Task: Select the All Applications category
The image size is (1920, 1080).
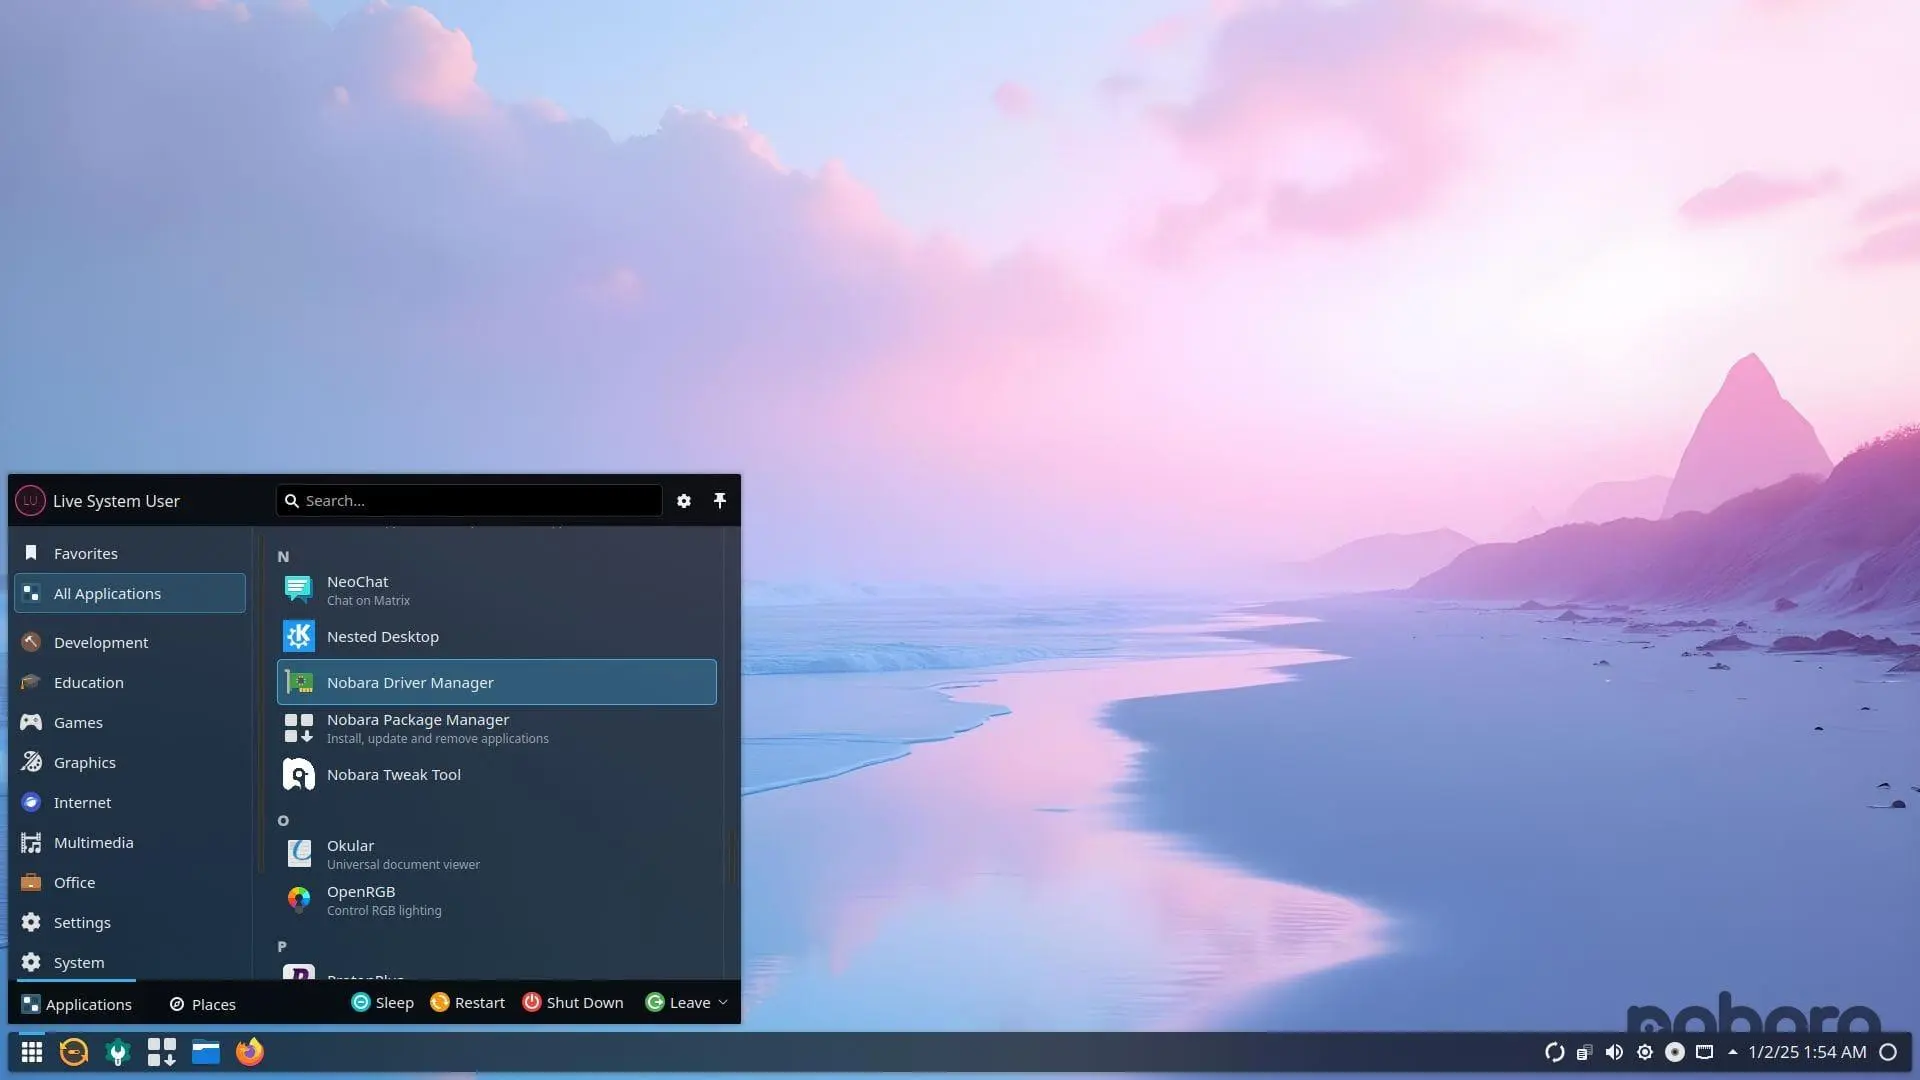Action: [x=130, y=593]
